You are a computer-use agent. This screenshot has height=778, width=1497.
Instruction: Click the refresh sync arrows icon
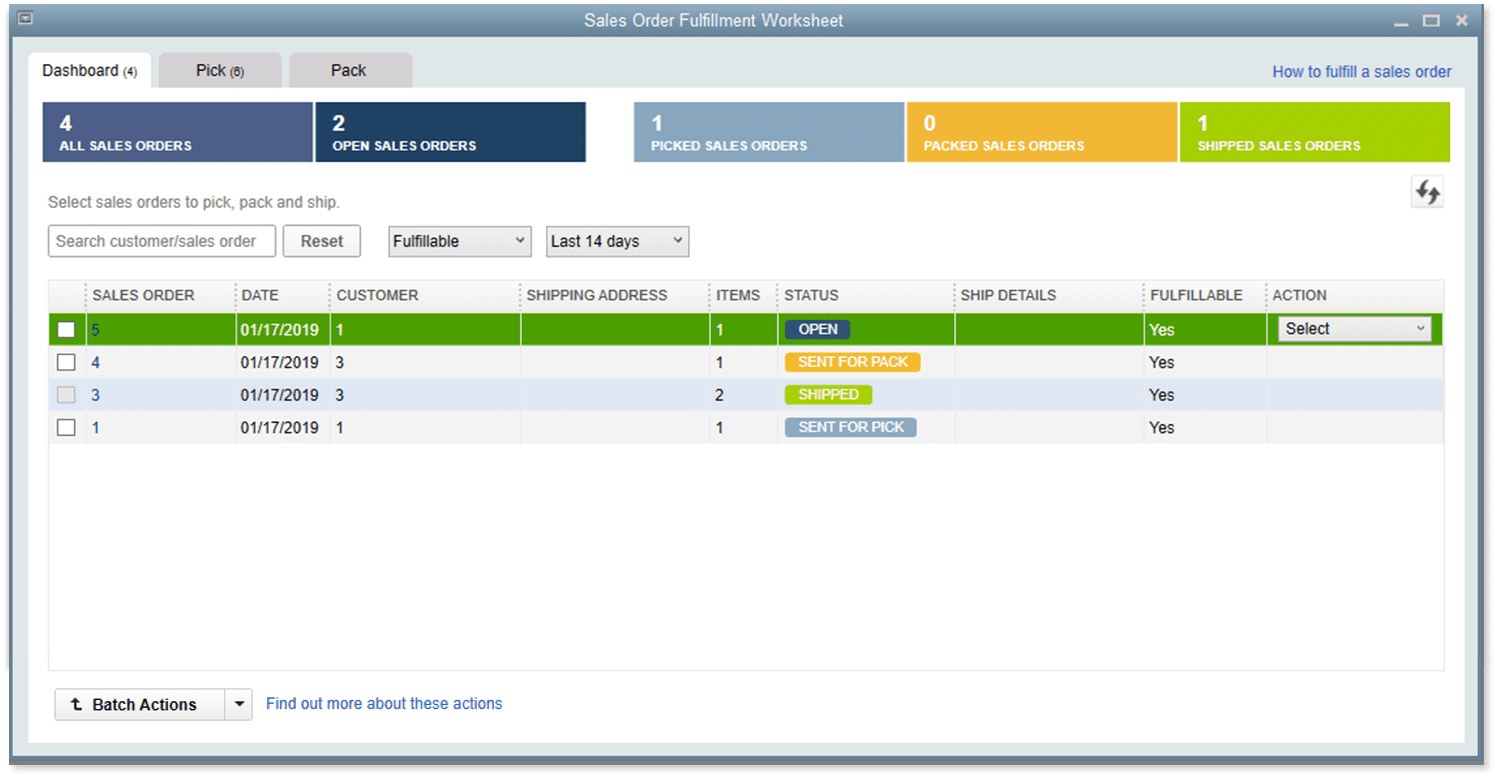click(x=1427, y=192)
